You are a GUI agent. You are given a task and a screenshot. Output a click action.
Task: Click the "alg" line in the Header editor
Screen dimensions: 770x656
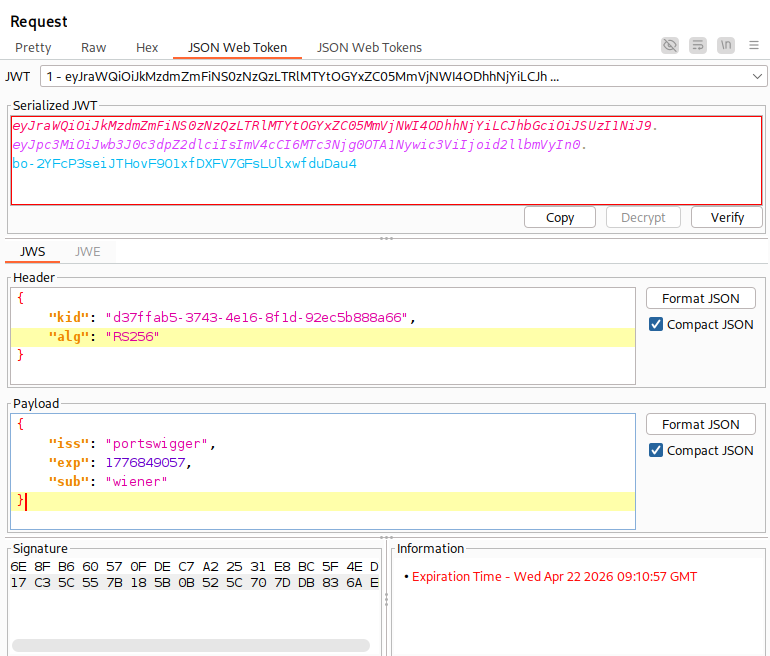(x=323, y=337)
